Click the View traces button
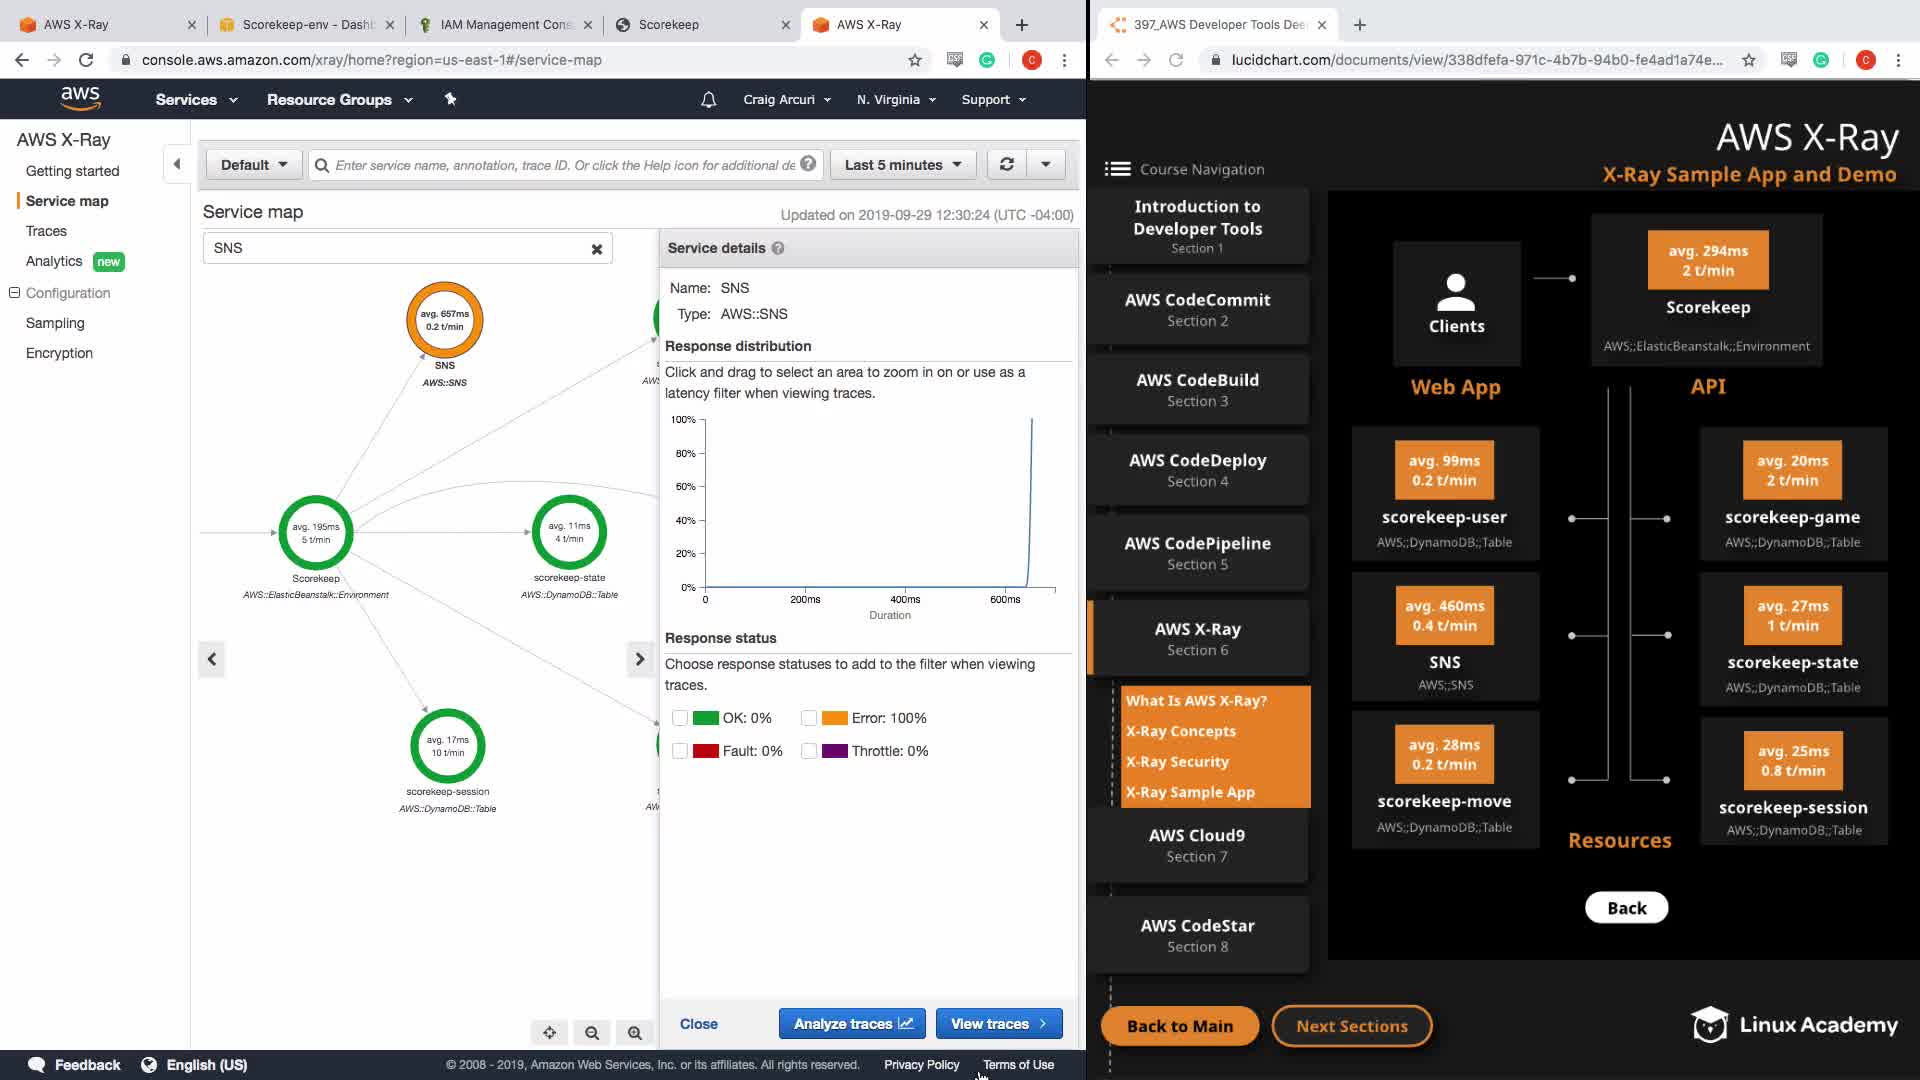 point(998,1024)
